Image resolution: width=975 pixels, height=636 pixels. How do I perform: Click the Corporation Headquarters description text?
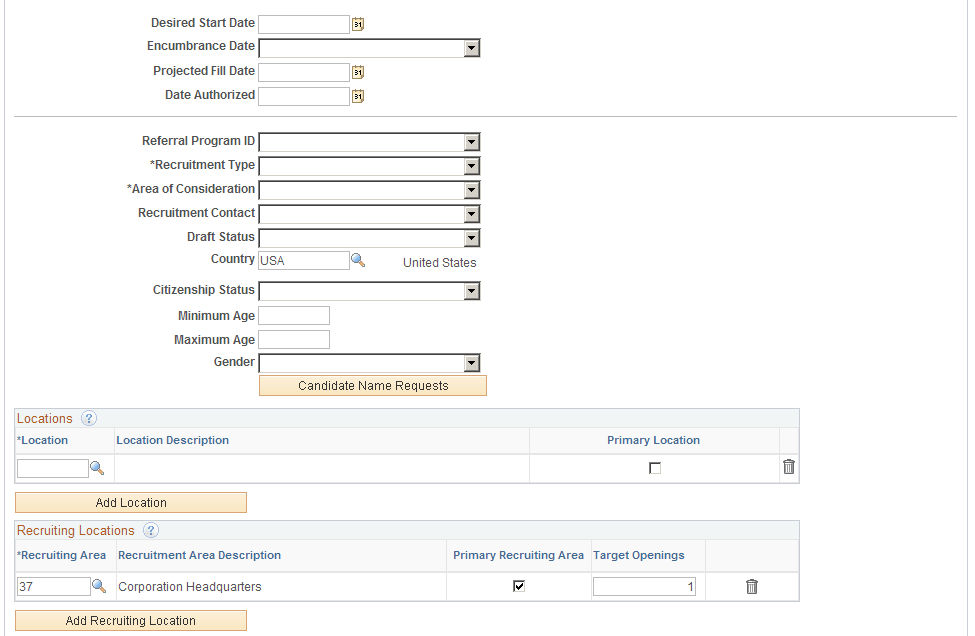tap(190, 587)
